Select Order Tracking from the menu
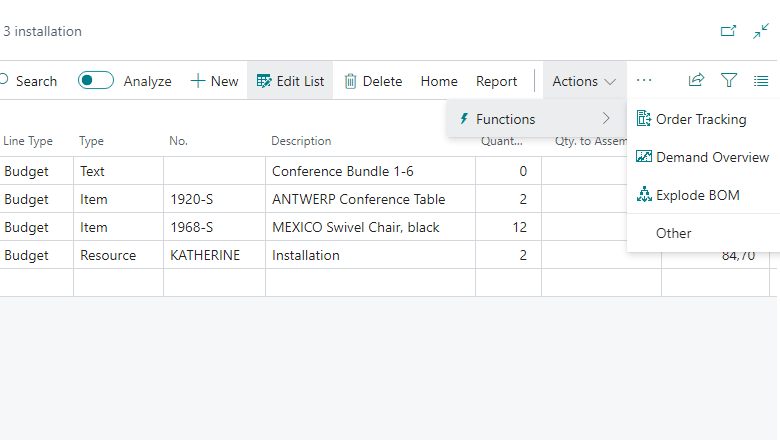Image resolution: width=780 pixels, height=440 pixels. click(x=700, y=119)
